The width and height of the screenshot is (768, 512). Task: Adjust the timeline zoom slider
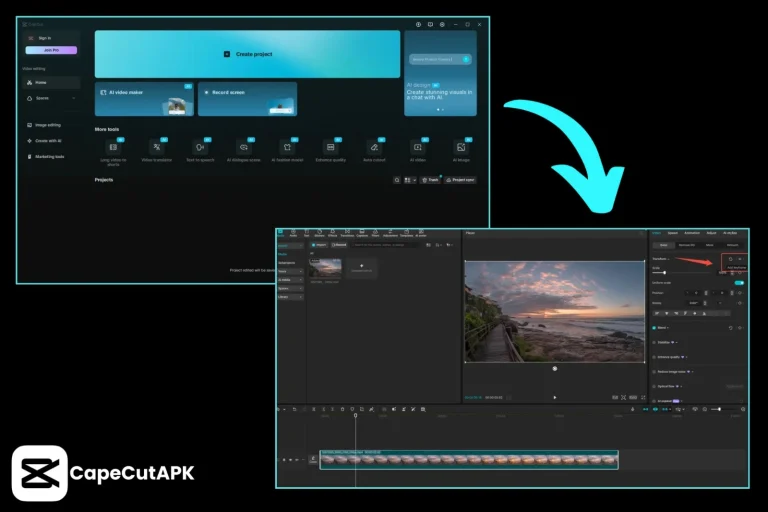pyautogui.click(x=719, y=409)
